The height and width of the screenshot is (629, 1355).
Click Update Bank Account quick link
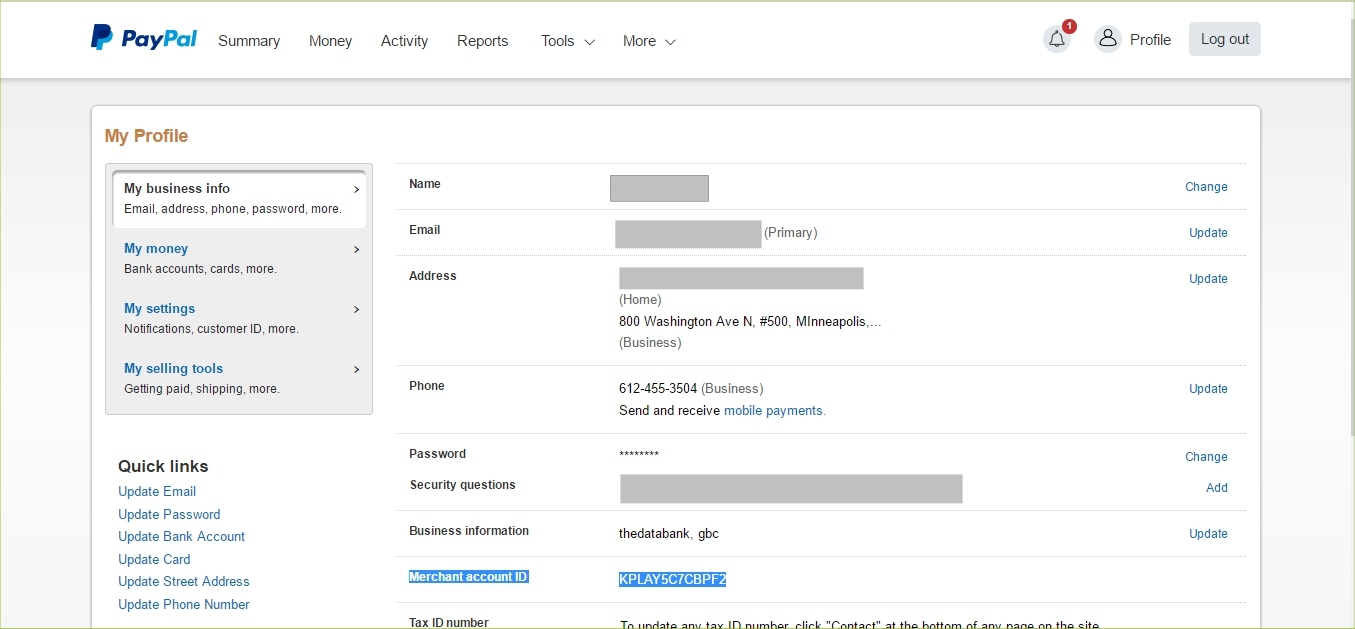[x=181, y=536]
